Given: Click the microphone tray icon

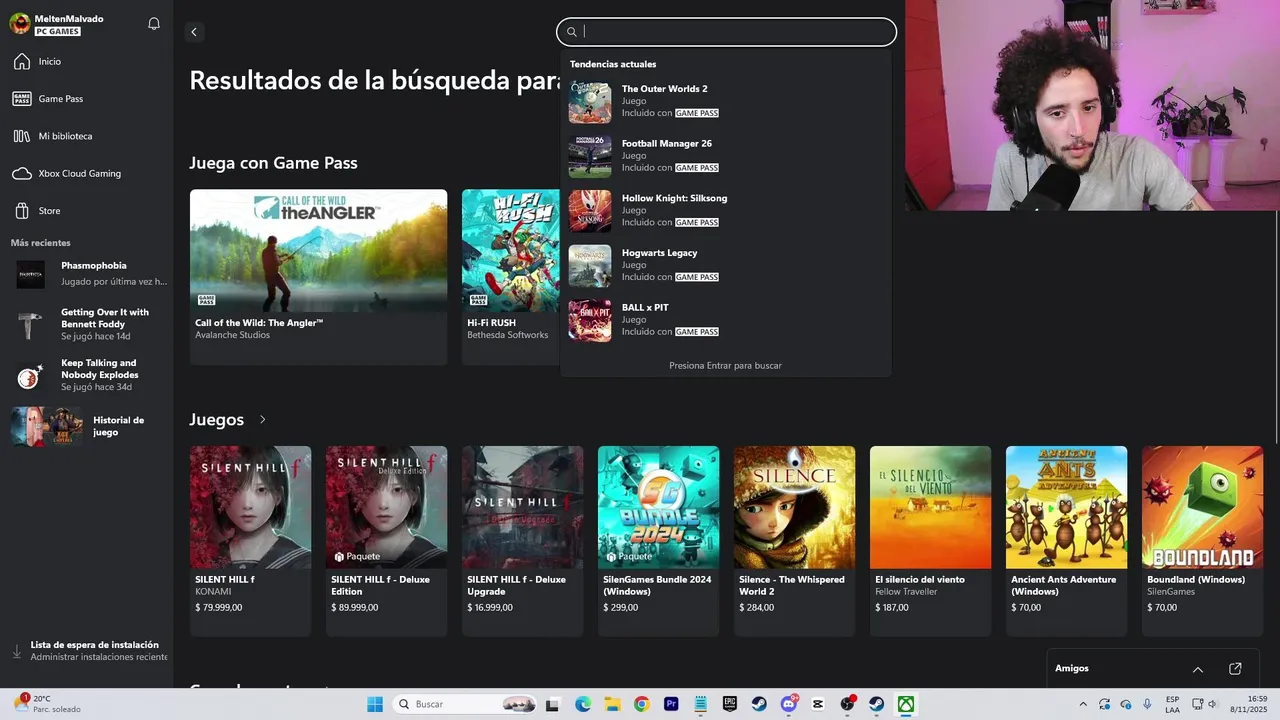Looking at the screenshot, I should [1147, 704].
